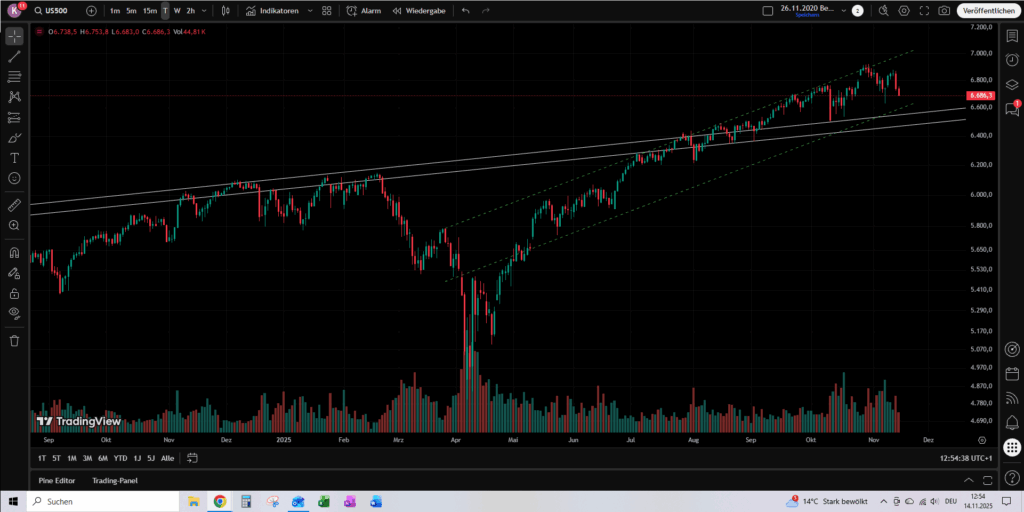Select the 6M date range
This screenshot has height=512, width=1024.
click(x=103, y=458)
